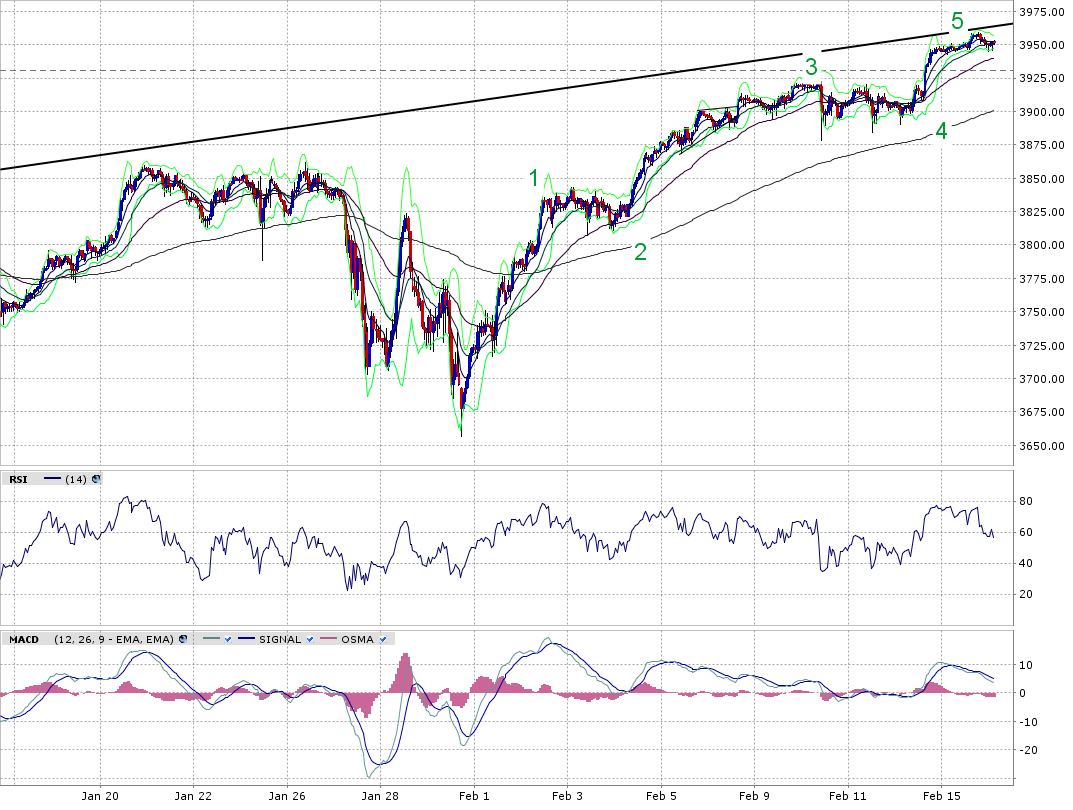Click the 3750.00 price axis label
Screen dimensions: 1073x810
pos(1042,312)
